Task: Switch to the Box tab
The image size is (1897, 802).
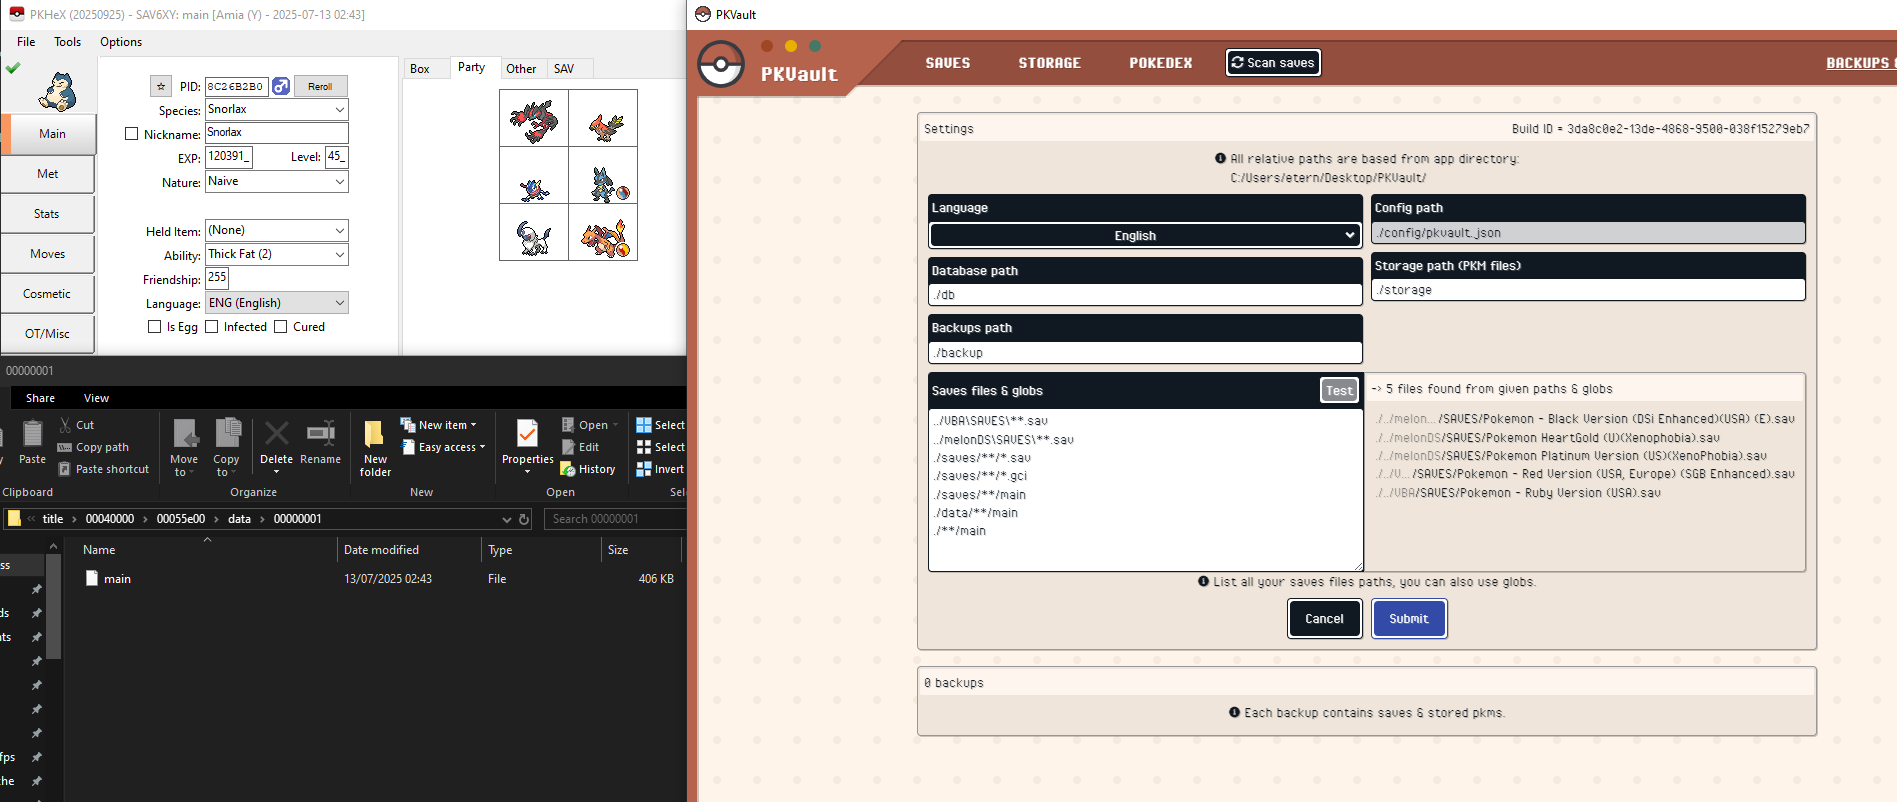Action: (420, 69)
